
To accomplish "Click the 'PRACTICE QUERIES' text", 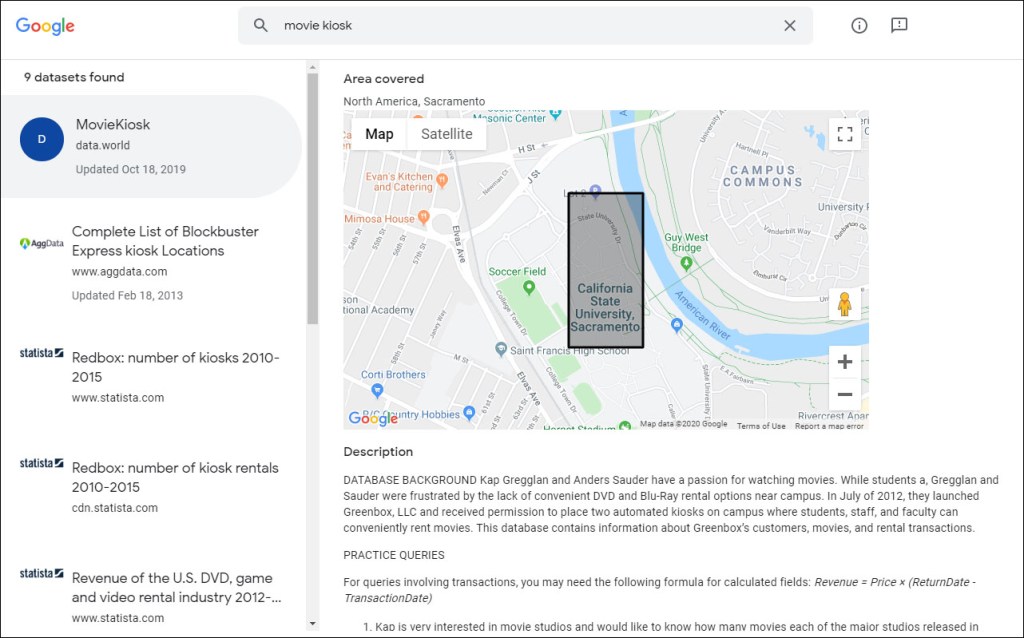I will pos(394,555).
